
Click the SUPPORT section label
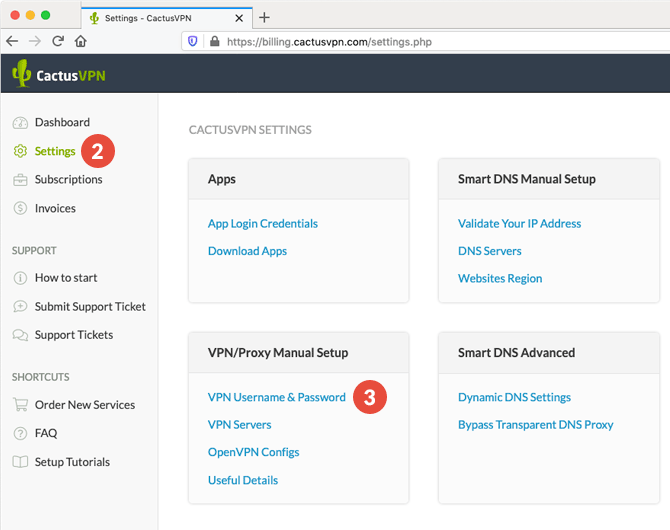click(x=34, y=250)
